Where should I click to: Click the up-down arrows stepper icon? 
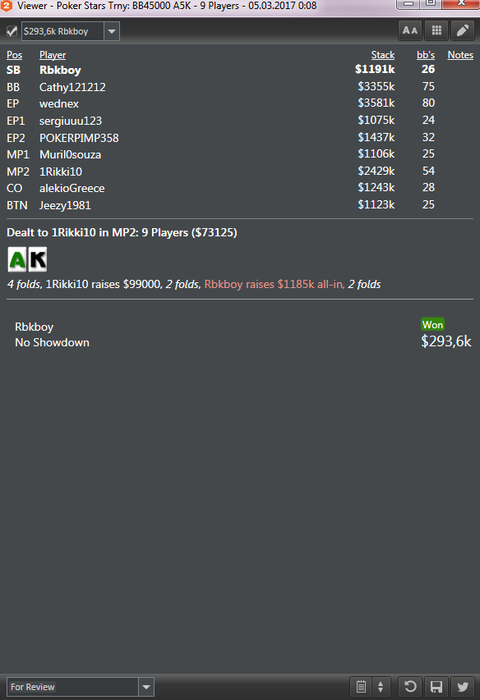coord(380,687)
